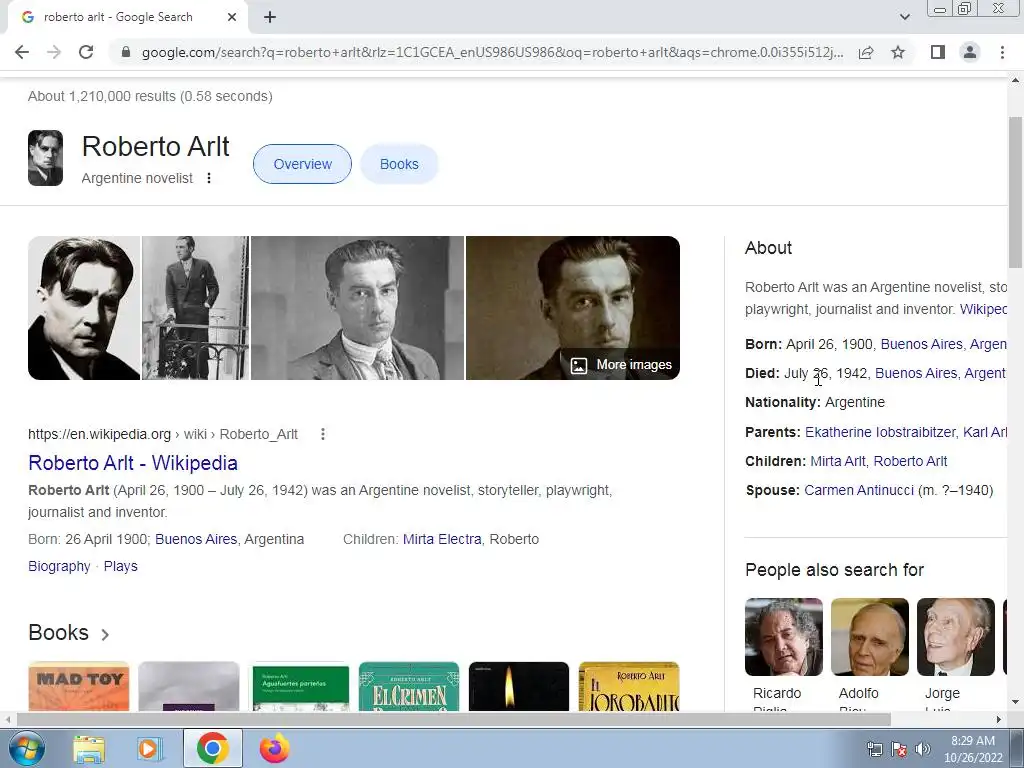Open the first close-up portrait photo
Screen dimensions: 1024x768
tap(84, 308)
